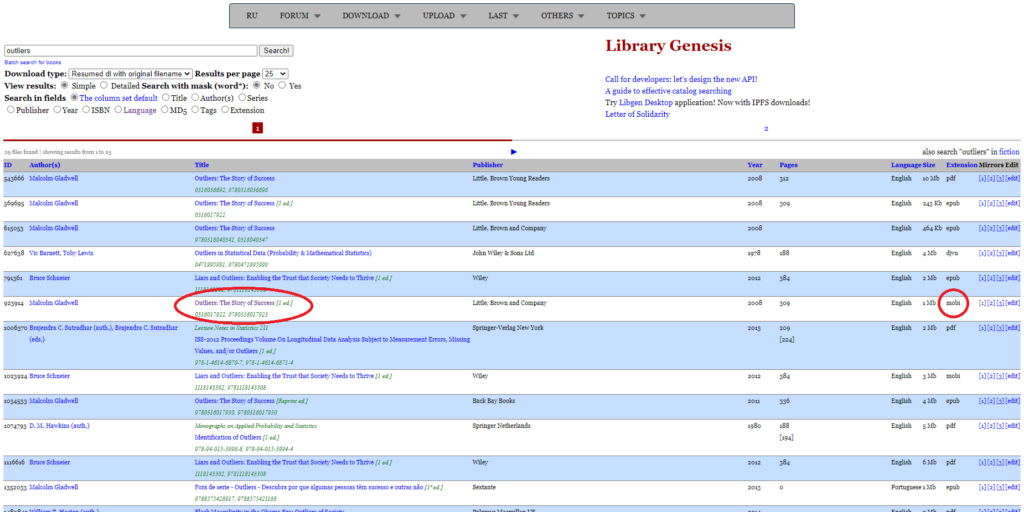Open author Bruce Schneier row 791361

pos(50,278)
